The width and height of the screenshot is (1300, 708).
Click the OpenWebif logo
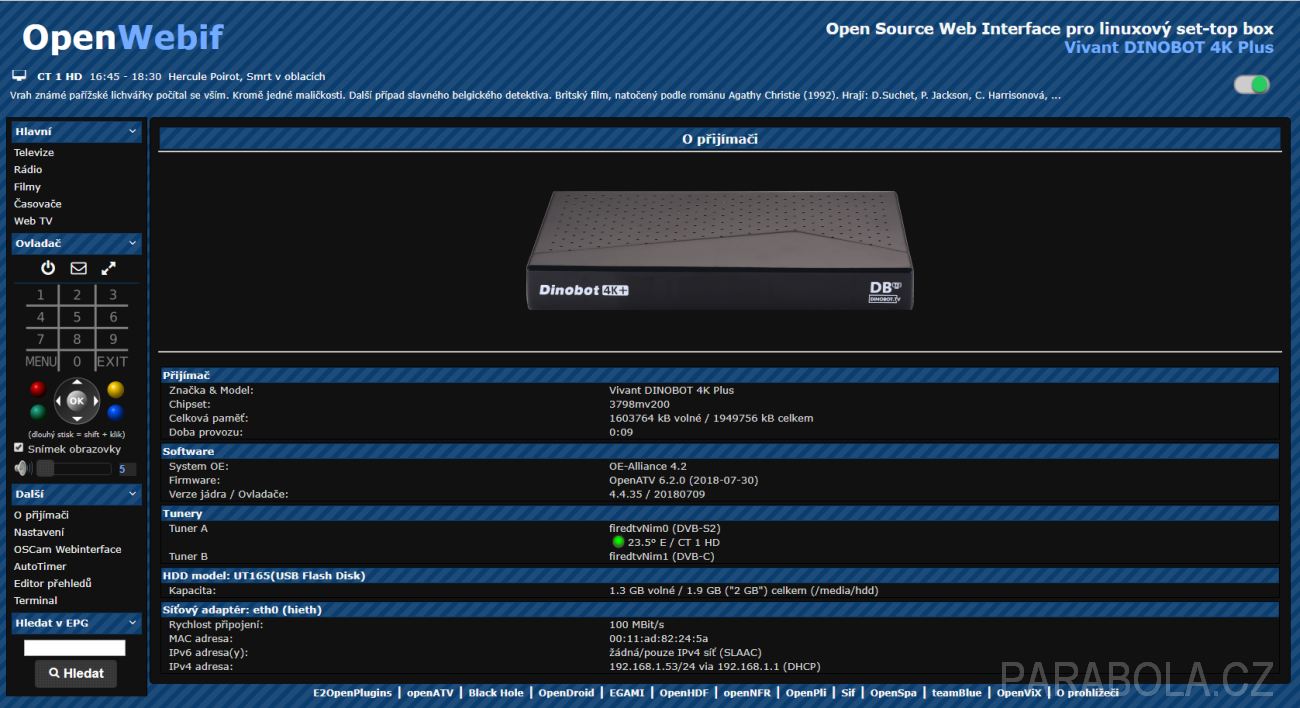(x=122, y=38)
